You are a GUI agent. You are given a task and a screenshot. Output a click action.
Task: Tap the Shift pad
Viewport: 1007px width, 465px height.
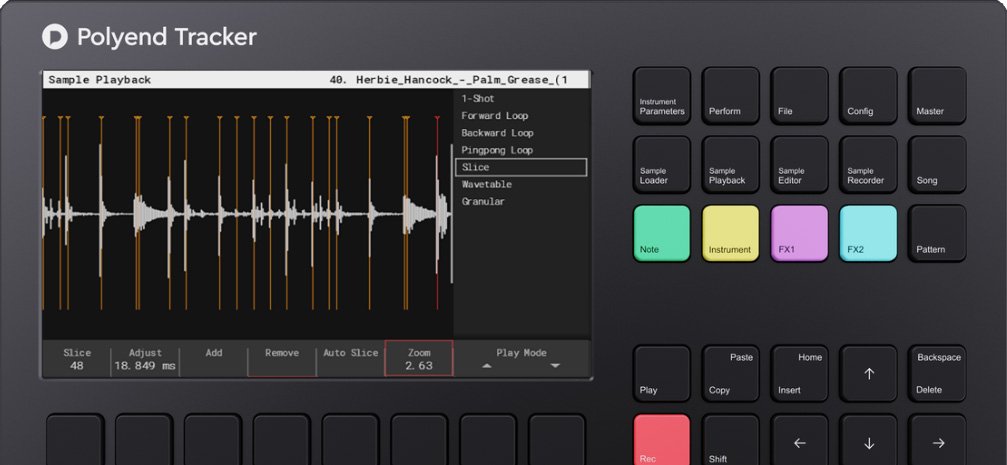[731, 440]
